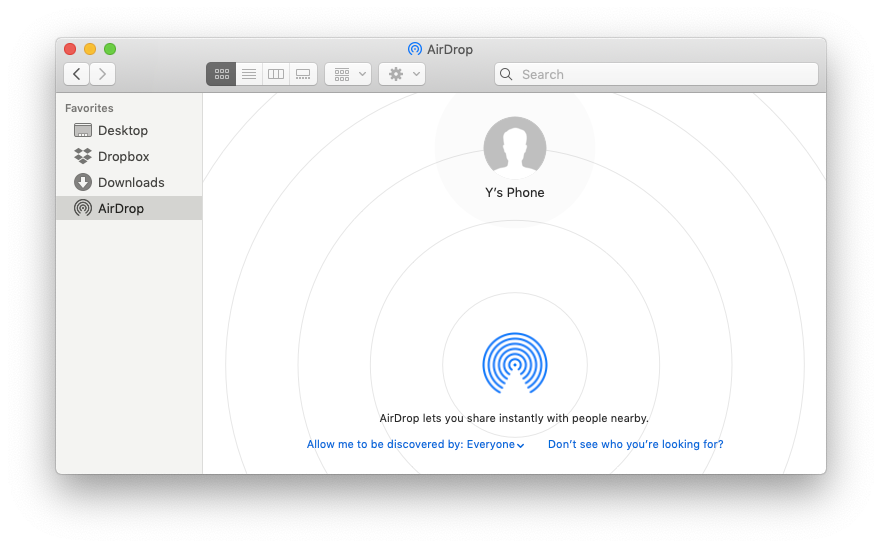Screen dimensions: 882x548
Task: Switch to gallery view
Action: (x=303, y=74)
